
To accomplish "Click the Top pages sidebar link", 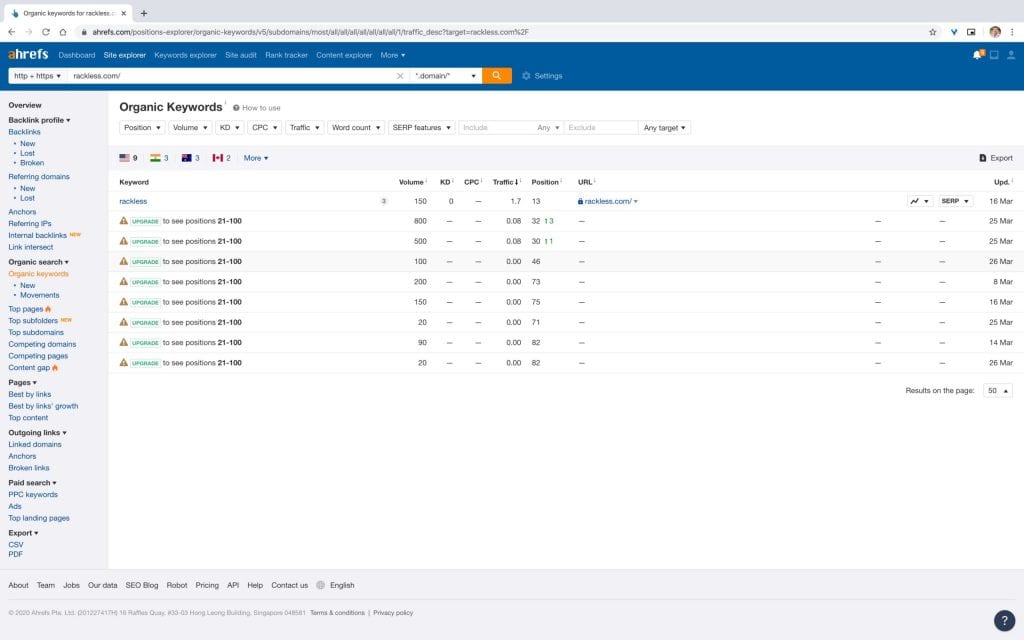I will (x=25, y=309).
